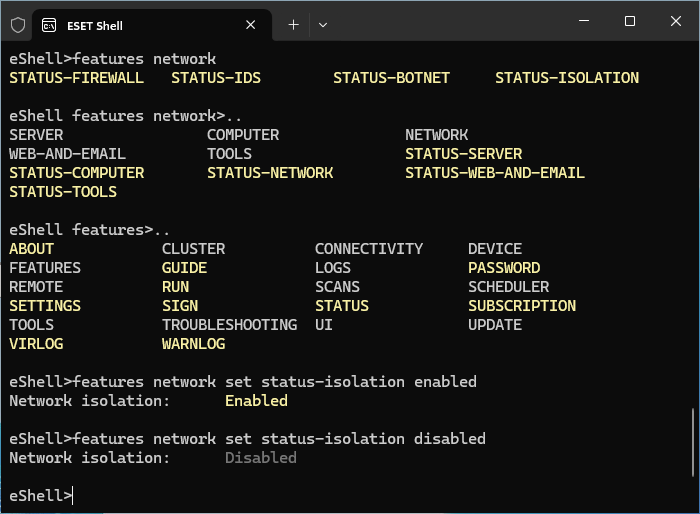The image size is (700, 514).
Task: Click the TROUBLESHOOTING command
Action: 229,325
